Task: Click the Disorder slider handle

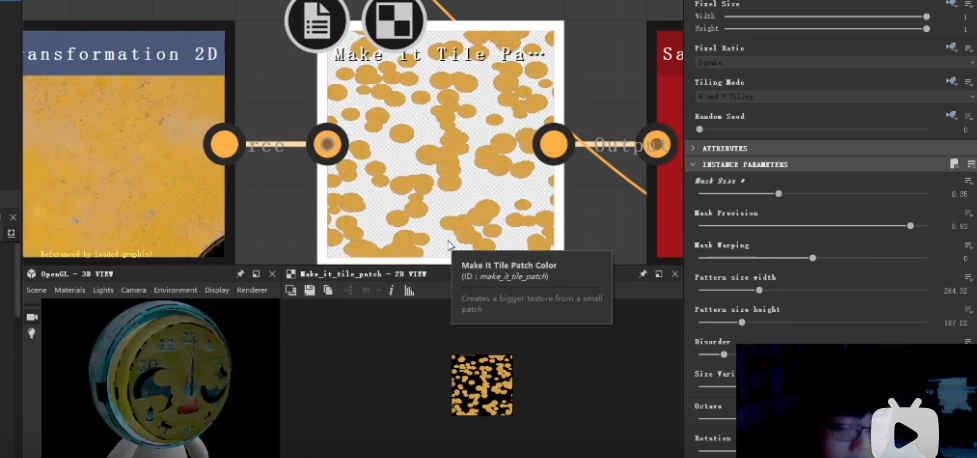Action: 723,355
